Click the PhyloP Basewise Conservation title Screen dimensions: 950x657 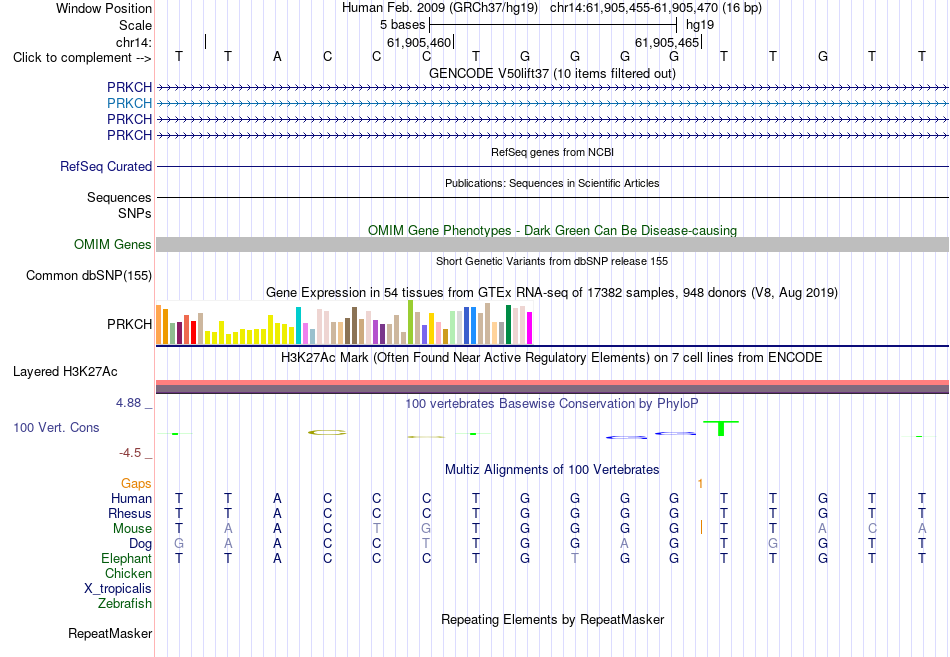(552, 404)
